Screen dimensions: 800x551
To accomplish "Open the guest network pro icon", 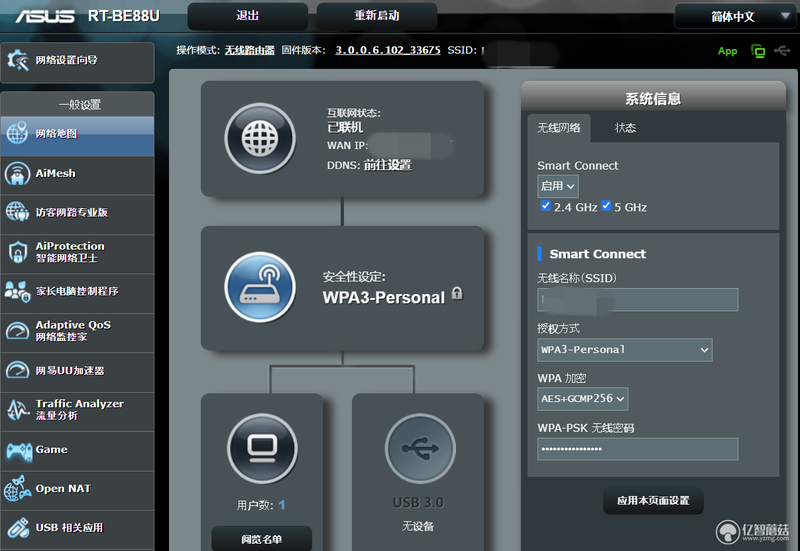I will coord(17,212).
